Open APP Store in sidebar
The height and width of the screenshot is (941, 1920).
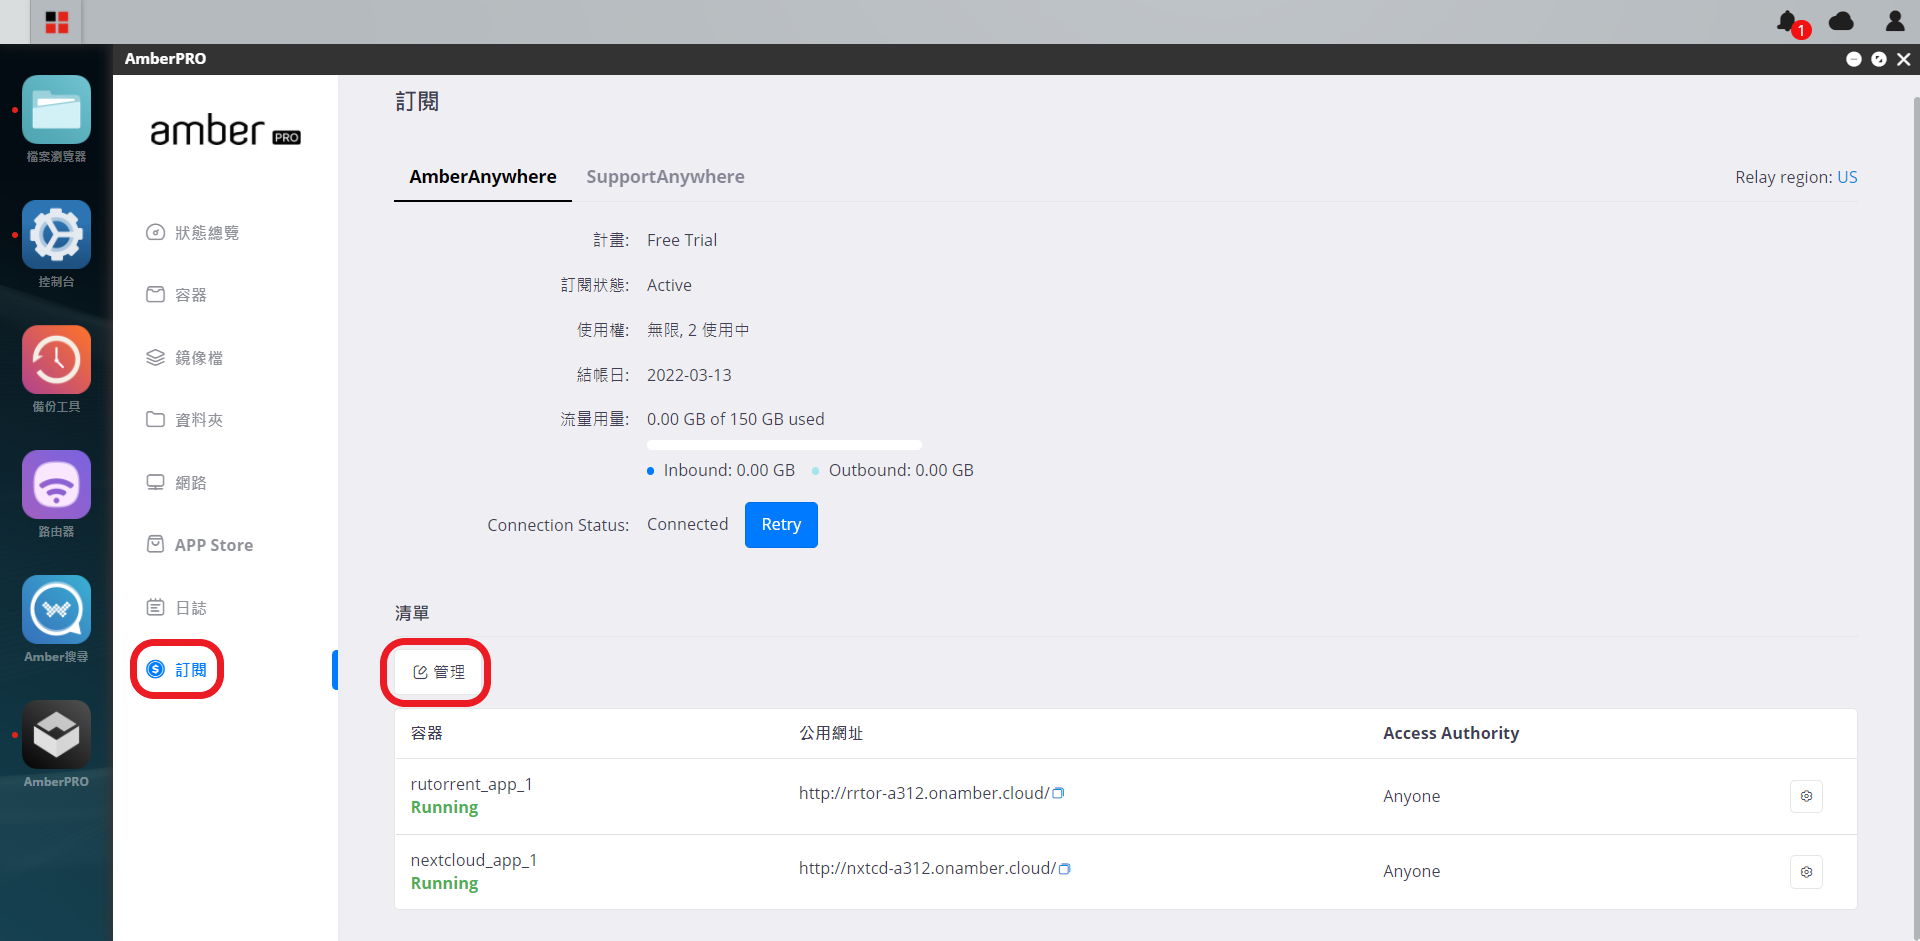[200, 545]
